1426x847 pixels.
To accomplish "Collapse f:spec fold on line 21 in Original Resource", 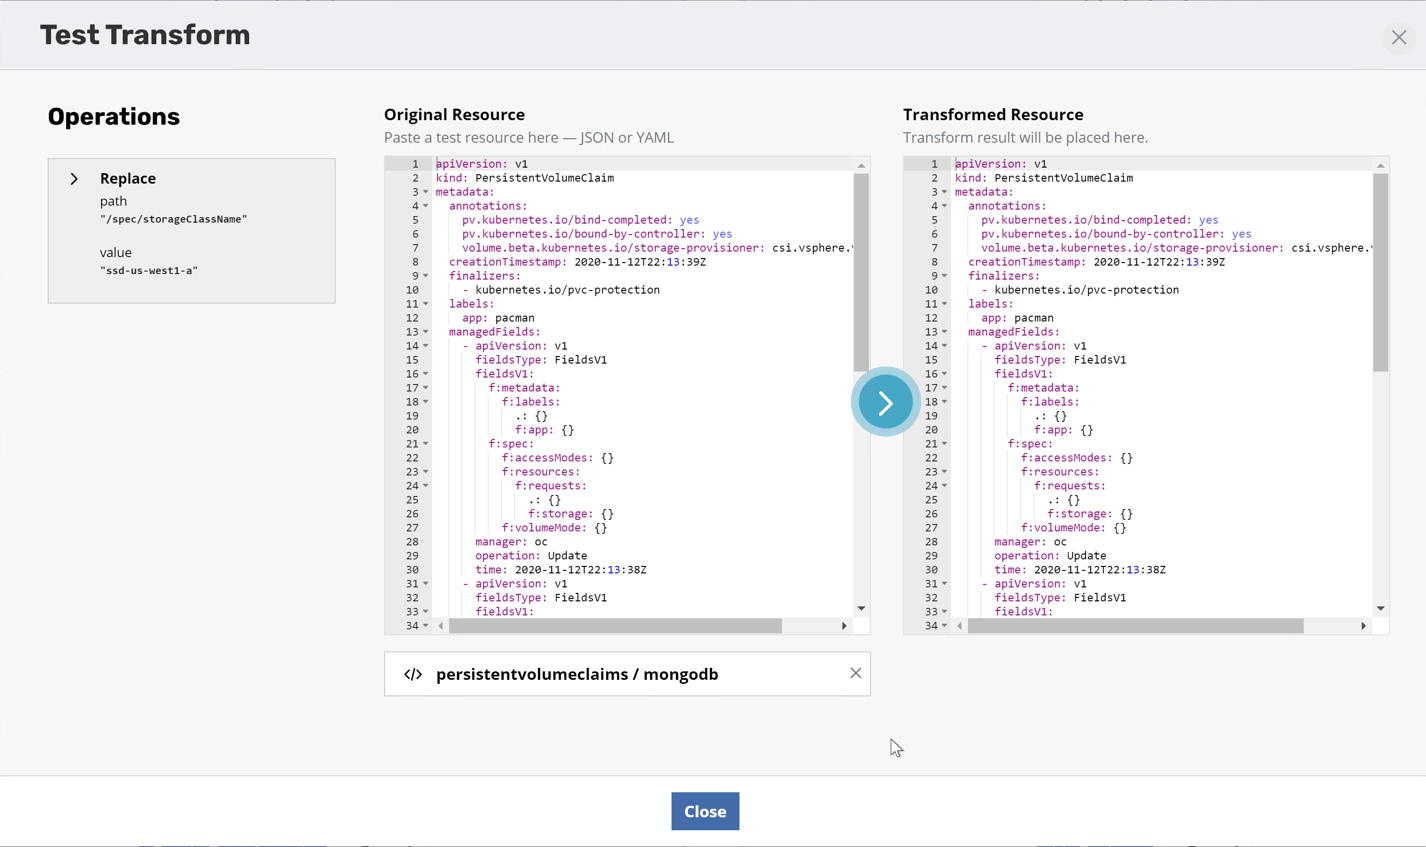I will (425, 444).
